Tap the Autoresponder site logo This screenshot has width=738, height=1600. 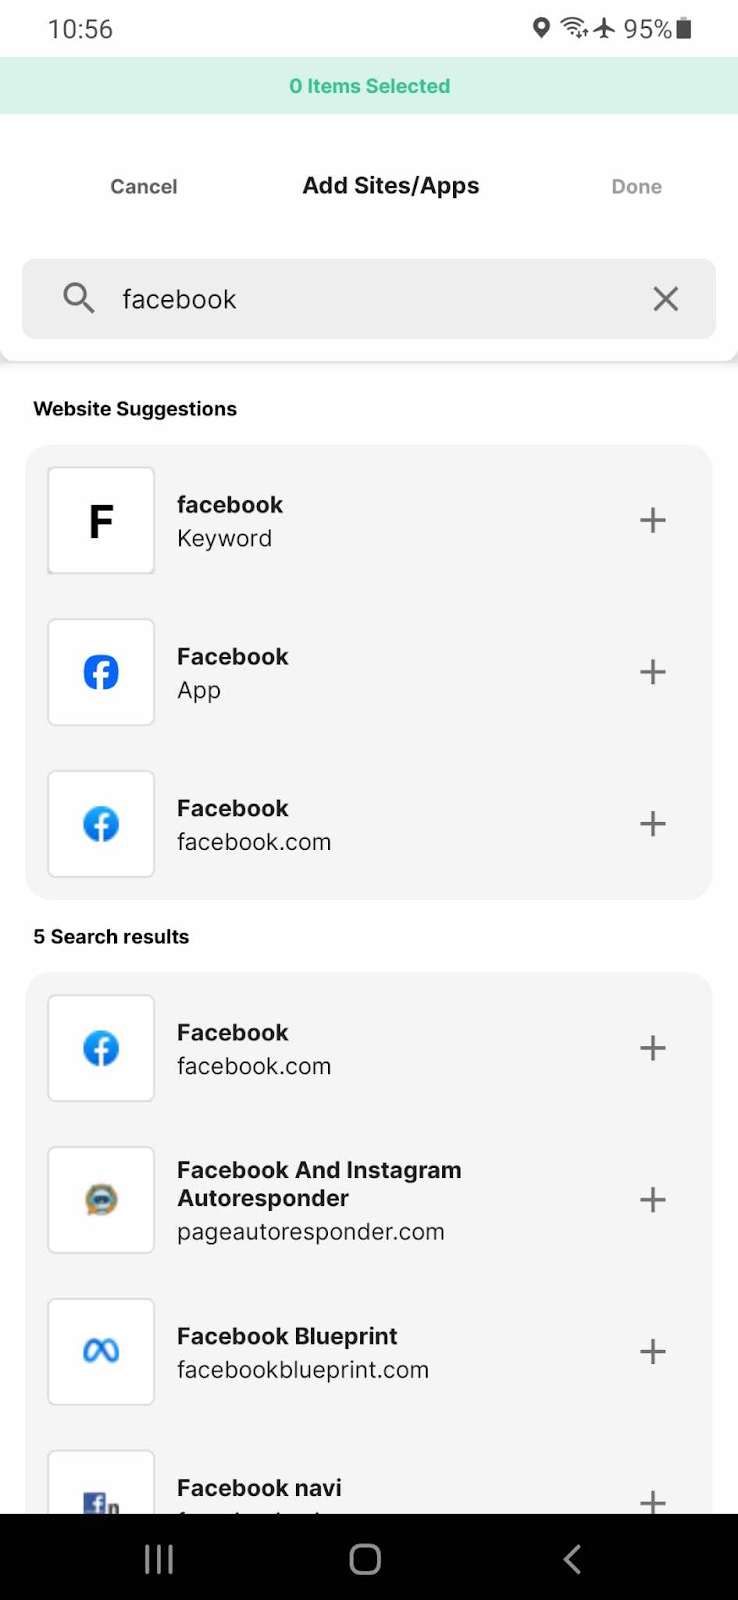point(101,1200)
